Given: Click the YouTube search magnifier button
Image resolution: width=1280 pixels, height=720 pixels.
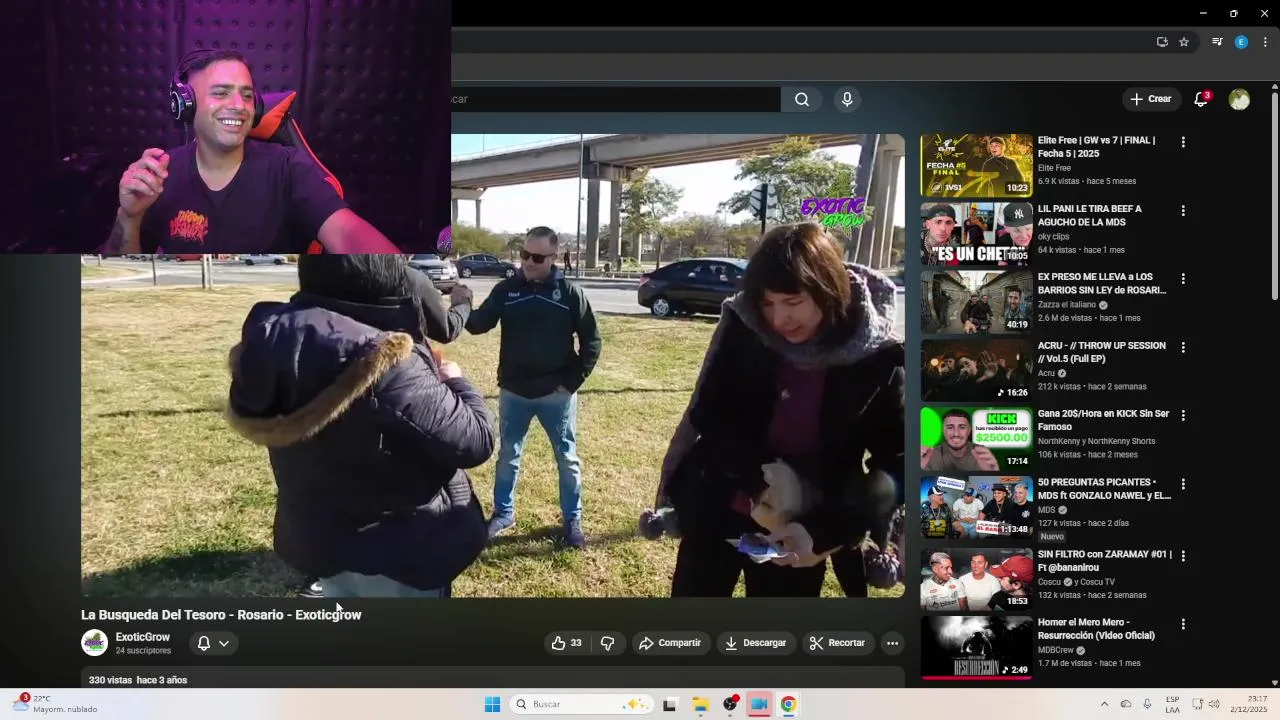Looking at the screenshot, I should pos(801,99).
